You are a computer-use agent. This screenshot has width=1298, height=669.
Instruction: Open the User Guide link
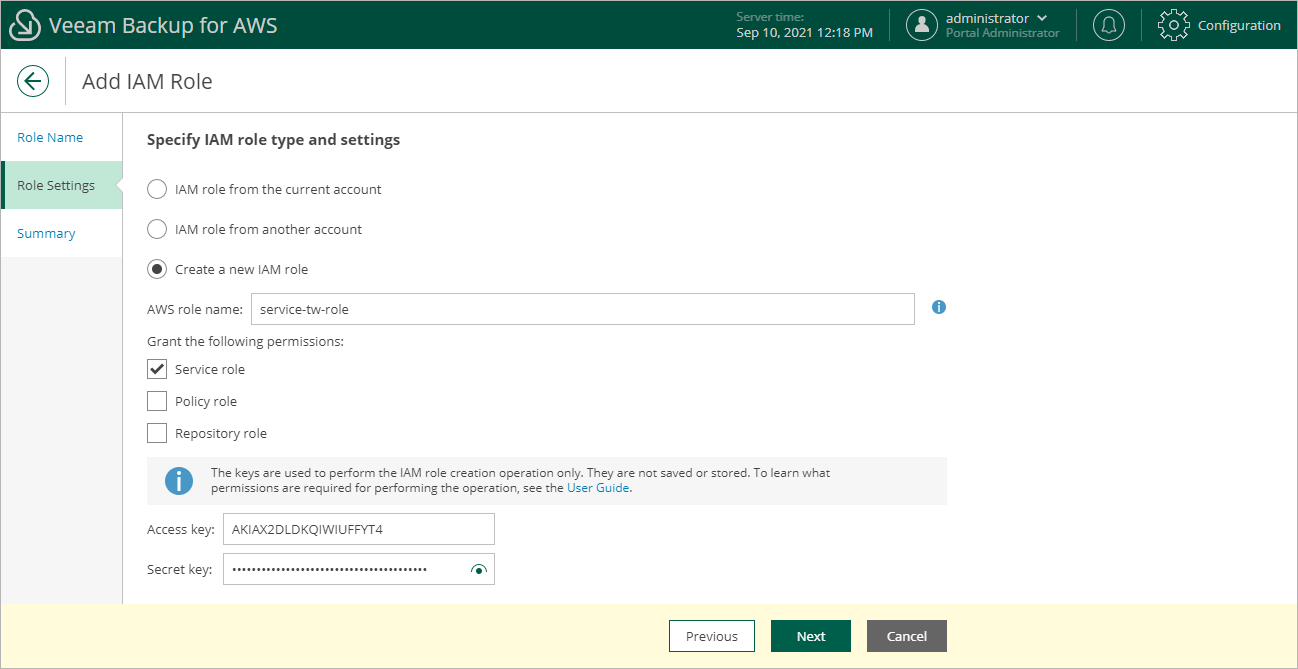(x=598, y=488)
